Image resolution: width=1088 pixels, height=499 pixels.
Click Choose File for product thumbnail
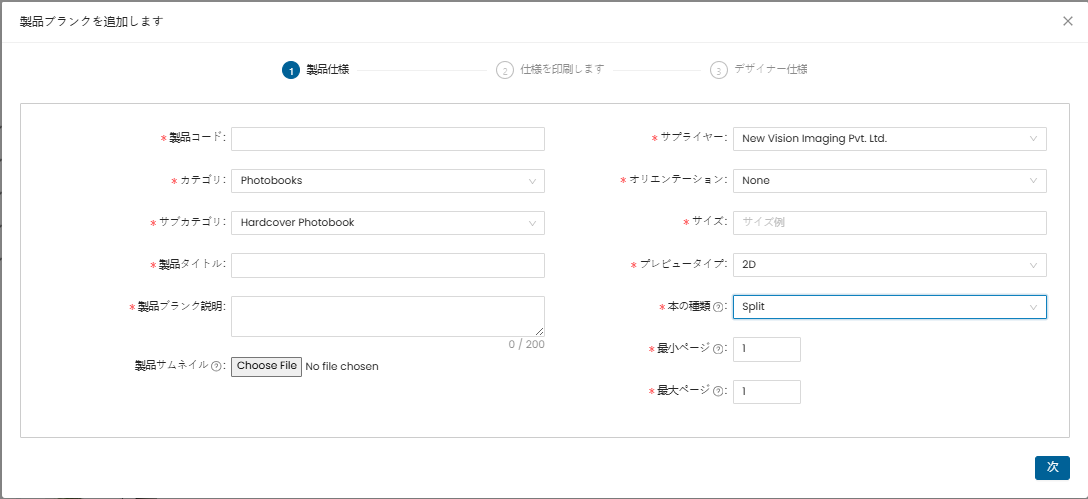tap(266, 366)
